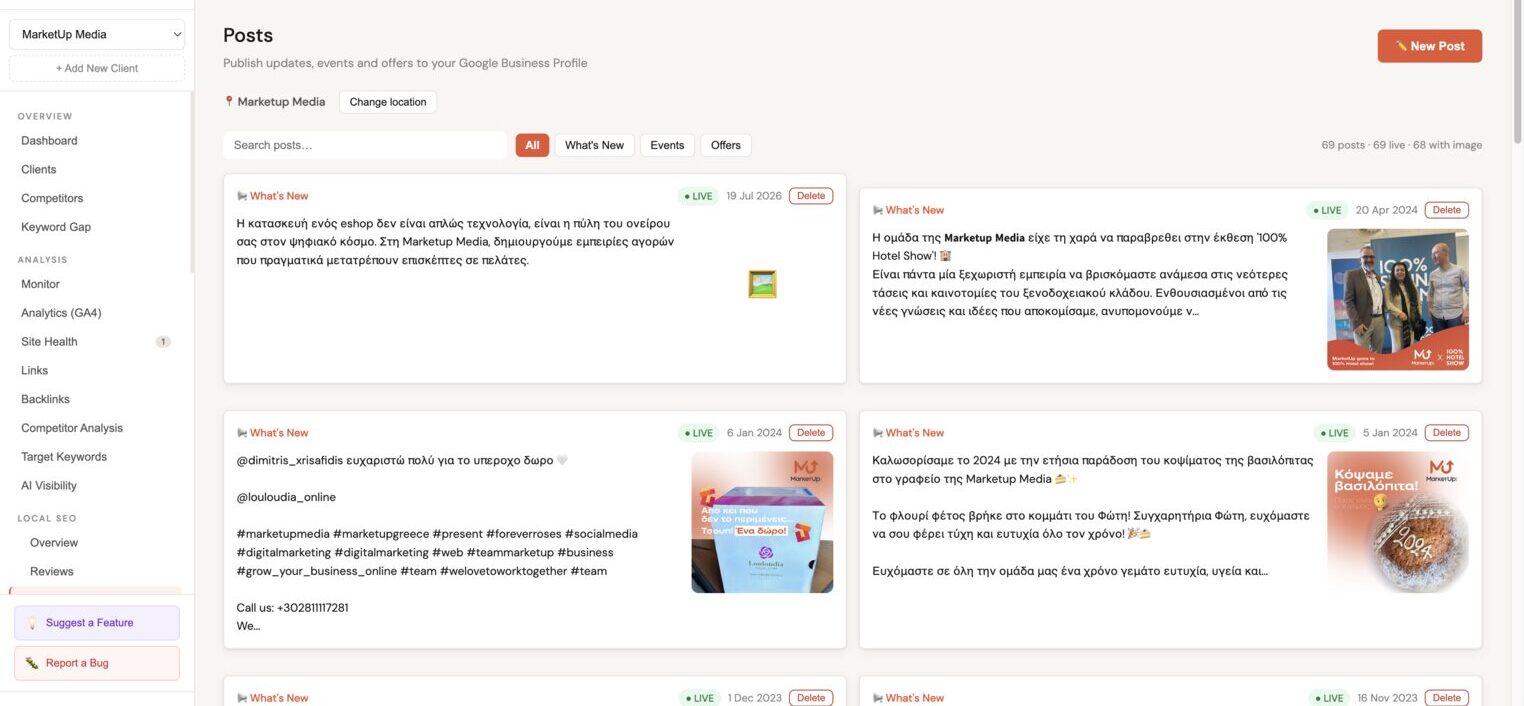Click the @louloudia_online mention text
The image size is (1524, 706).
286,497
